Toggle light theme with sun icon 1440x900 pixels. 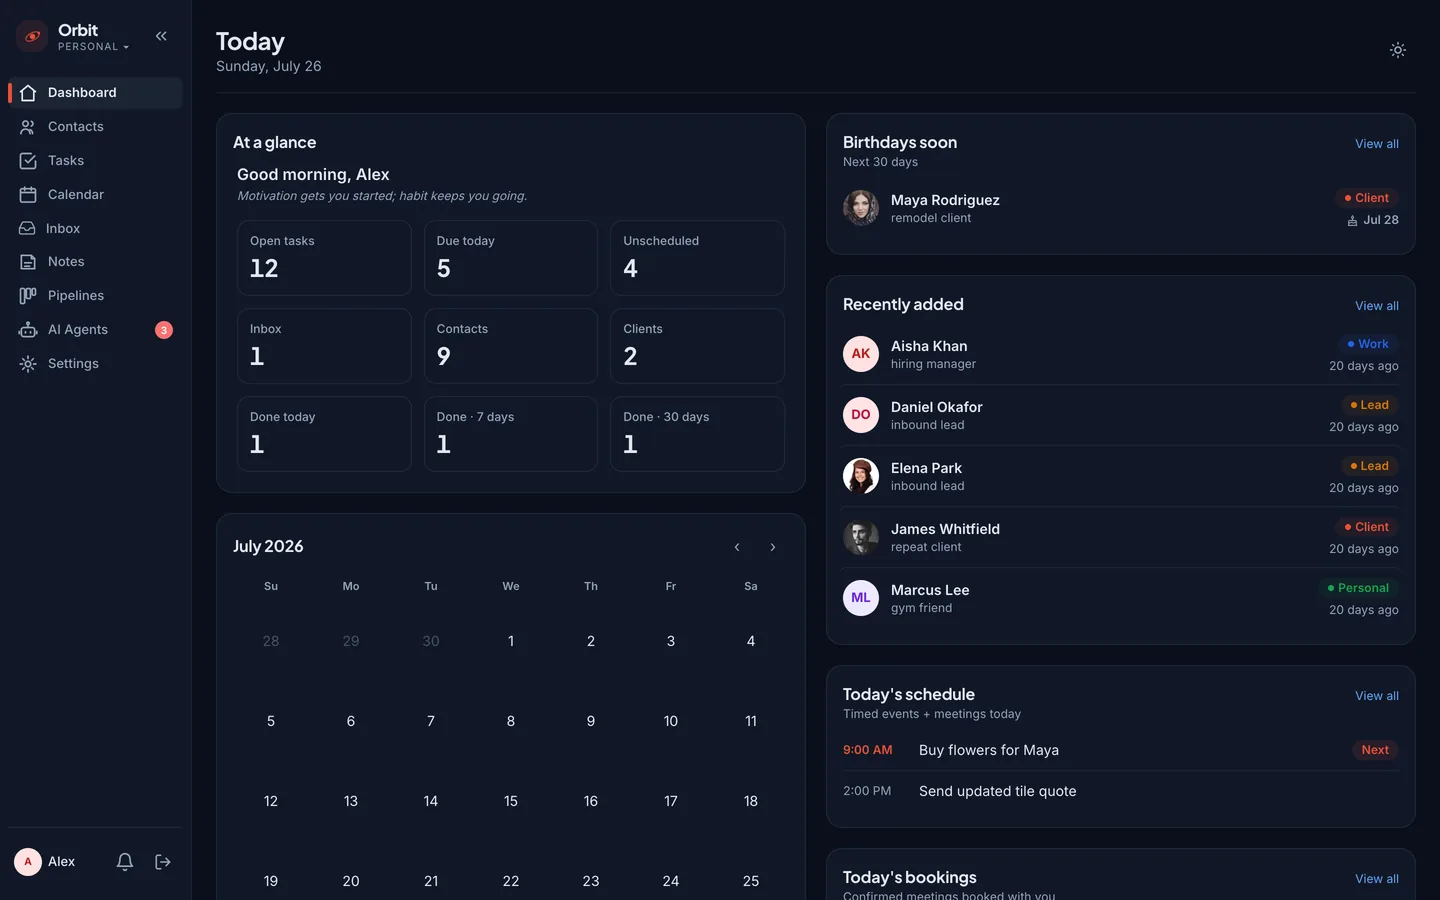pos(1398,50)
